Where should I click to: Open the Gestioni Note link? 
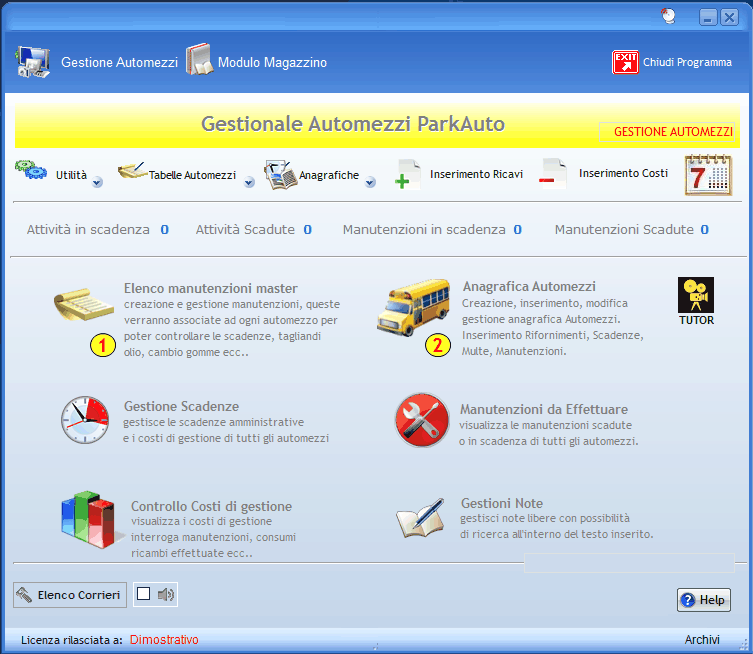(x=502, y=503)
